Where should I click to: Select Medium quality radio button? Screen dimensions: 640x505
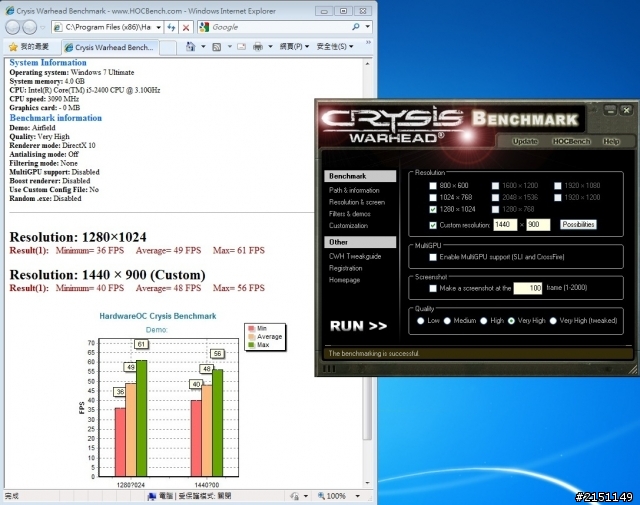tap(447, 321)
